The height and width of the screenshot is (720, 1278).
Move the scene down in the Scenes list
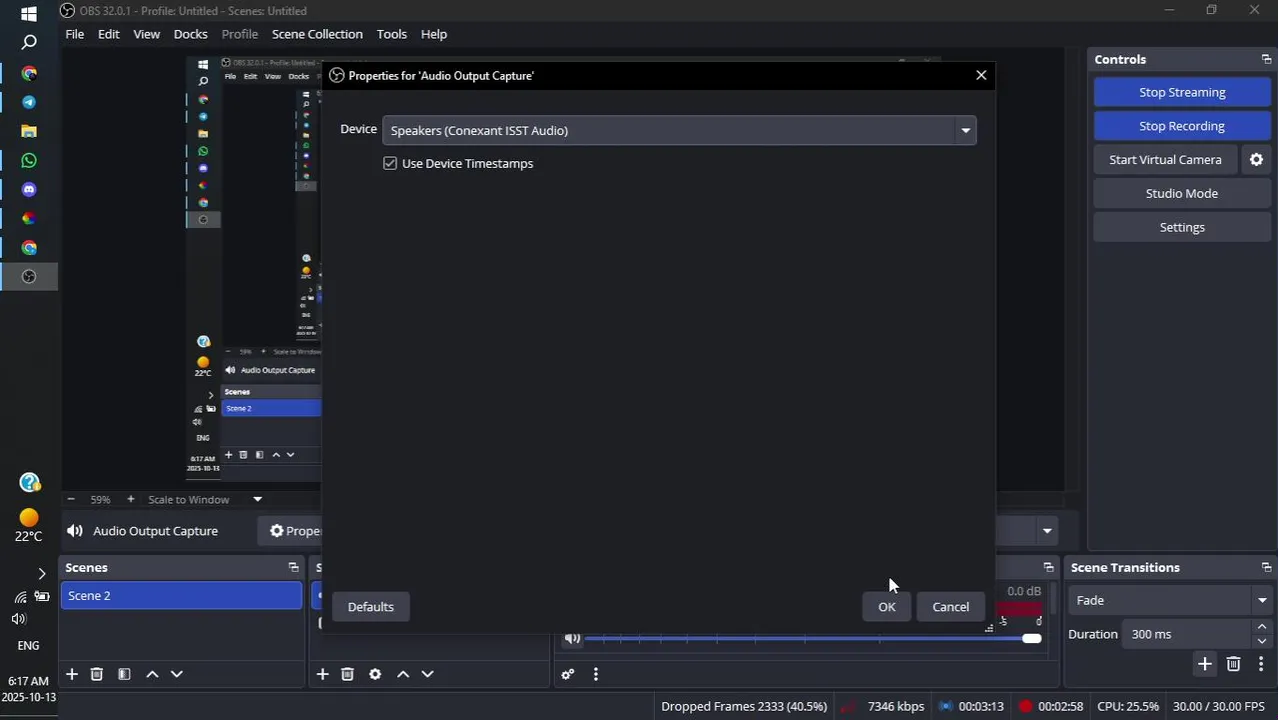coord(177,675)
